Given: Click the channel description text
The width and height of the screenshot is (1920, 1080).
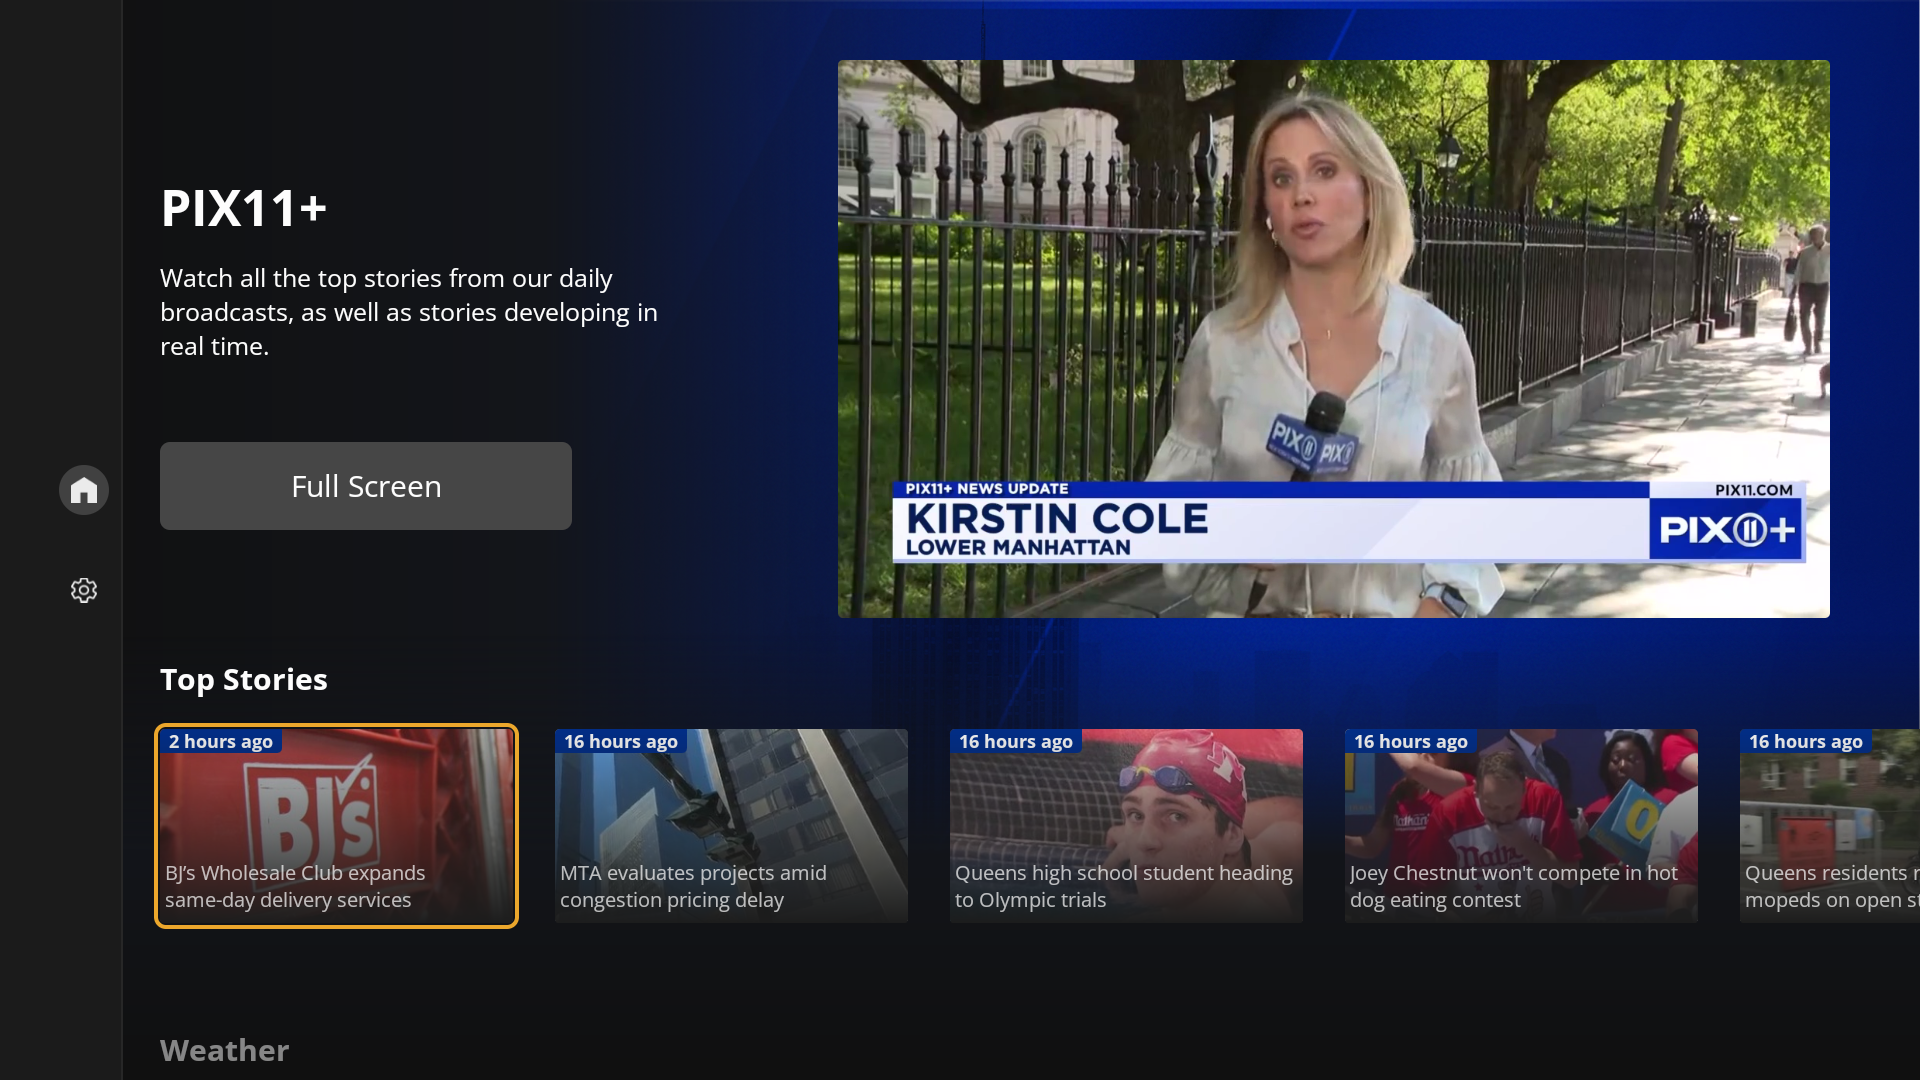Looking at the screenshot, I should [x=408, y=312].
